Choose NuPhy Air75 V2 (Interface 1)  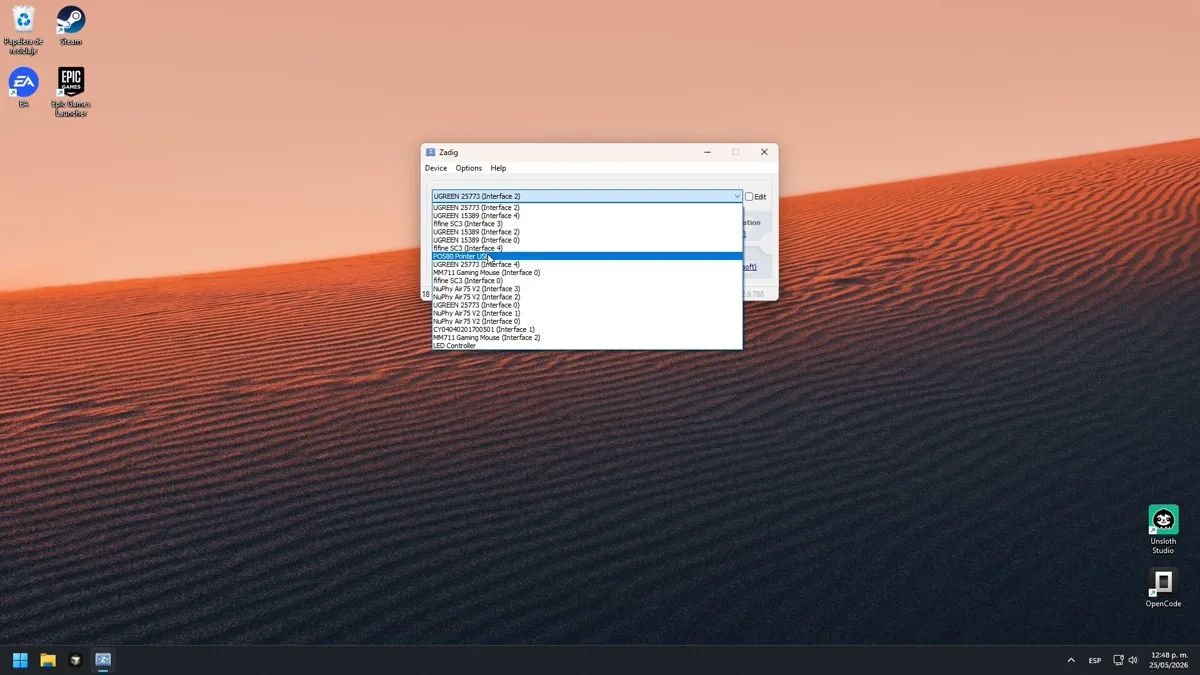[x=587, y=313]
